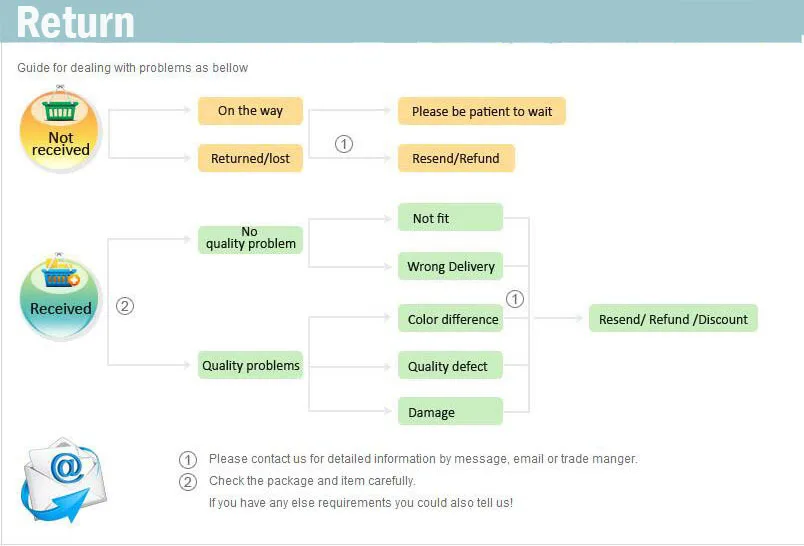
Task: Select the On the way box
Action: pyautogui.click(x=250, y=111)
